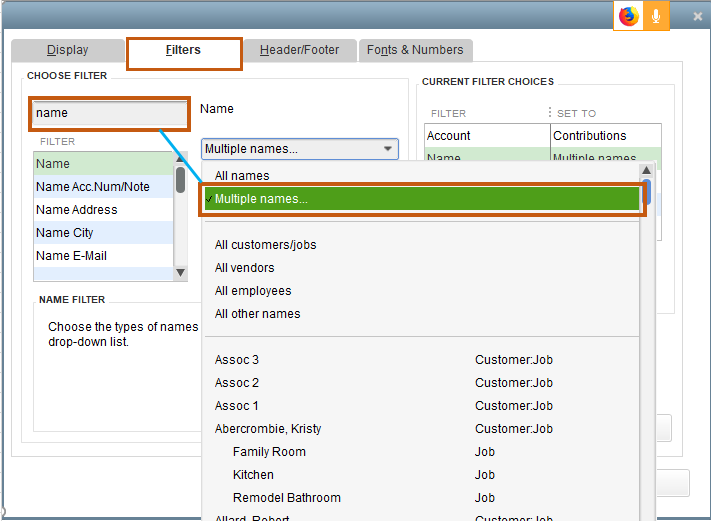
Task: Select 'All employees' option
Action: (x=253, y=291)
